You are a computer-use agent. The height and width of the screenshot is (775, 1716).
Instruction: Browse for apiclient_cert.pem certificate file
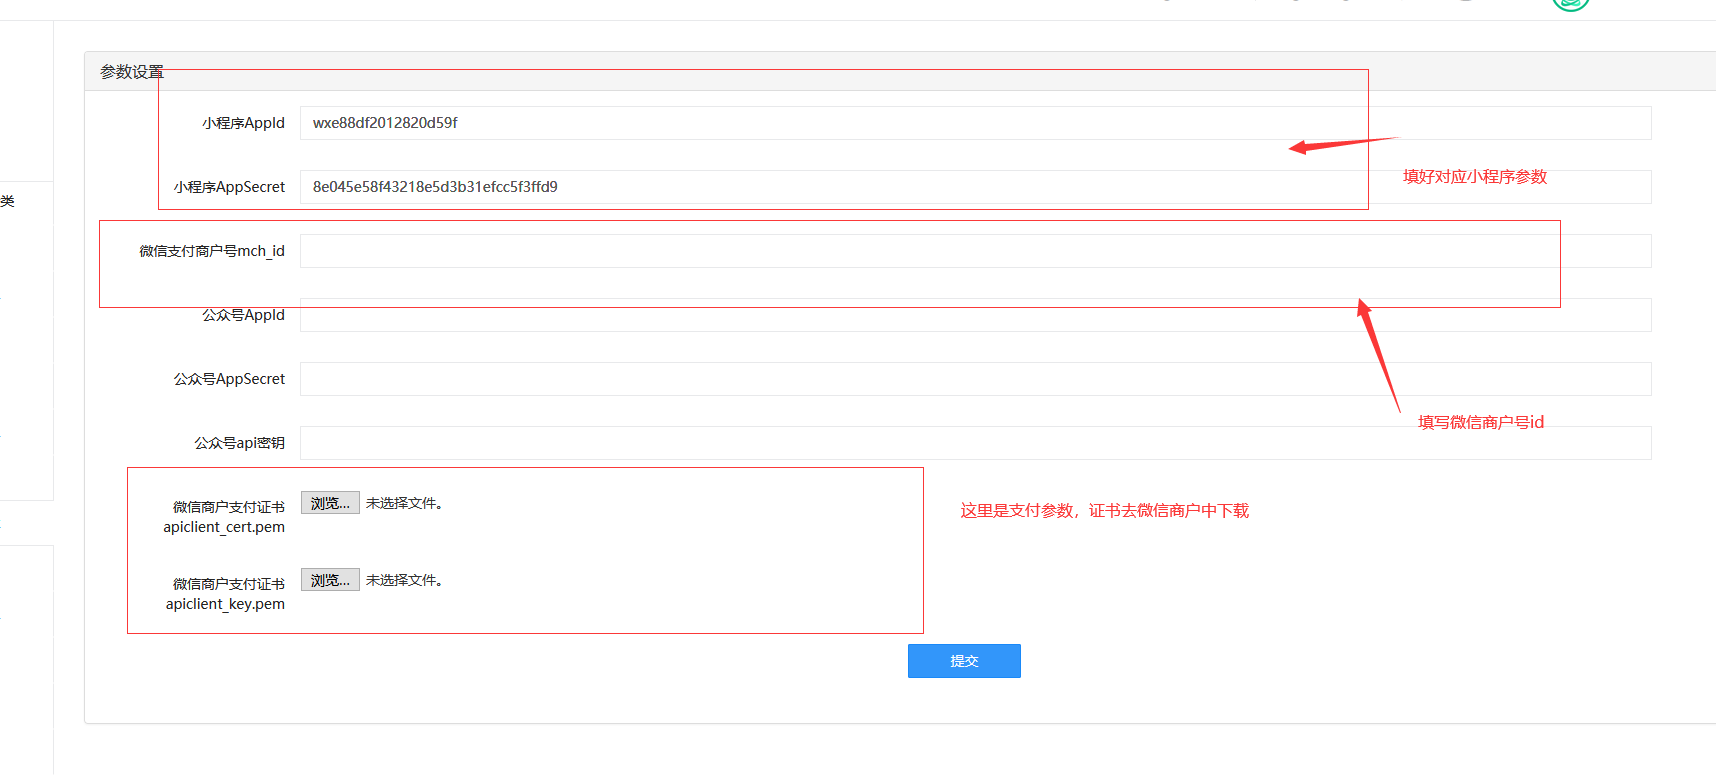pos(330,503)
